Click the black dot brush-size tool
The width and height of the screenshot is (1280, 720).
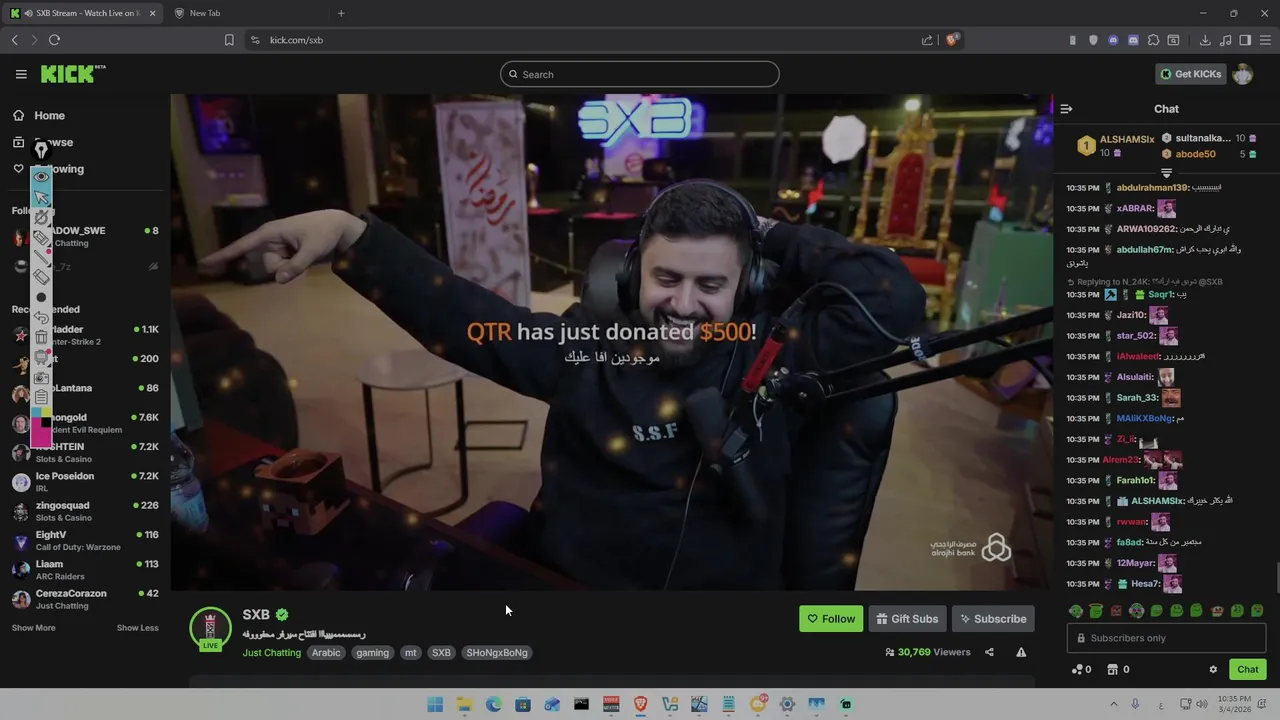click(41, 297)
